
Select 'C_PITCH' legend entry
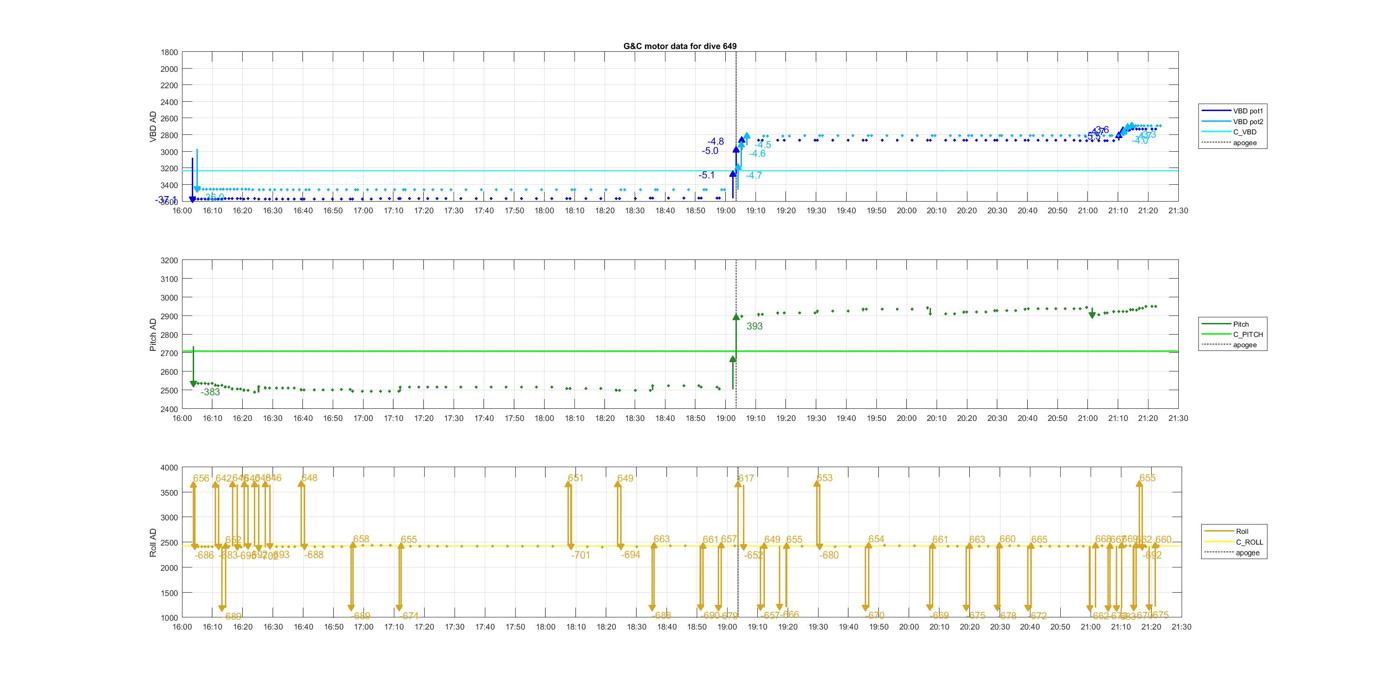[x=1233, y=334]
